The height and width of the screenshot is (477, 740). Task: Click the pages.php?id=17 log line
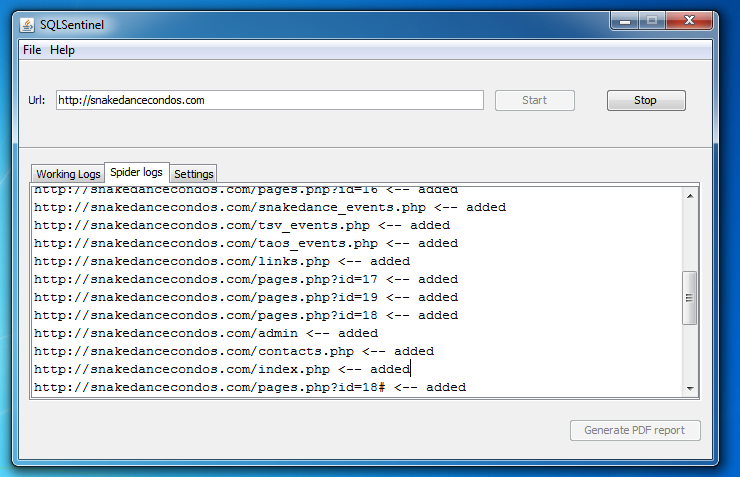(246, 279)
